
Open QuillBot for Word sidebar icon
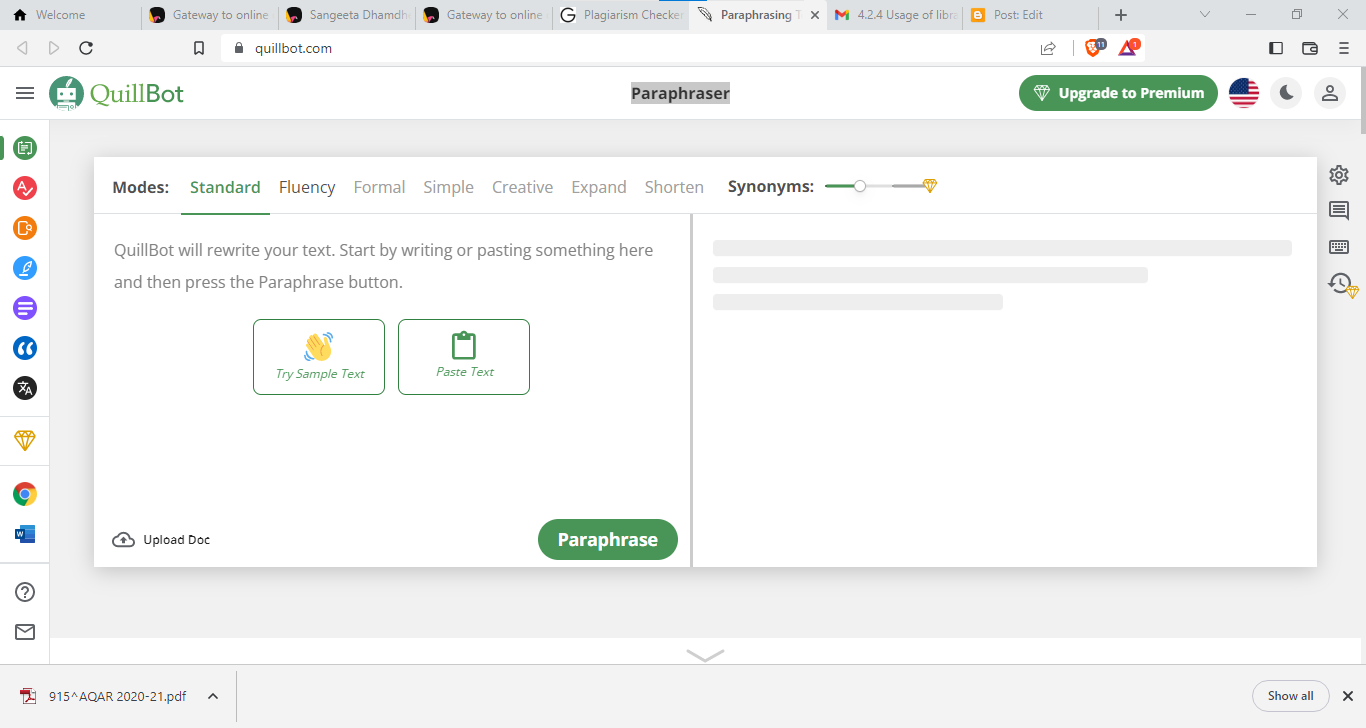(x=25, y=534)
